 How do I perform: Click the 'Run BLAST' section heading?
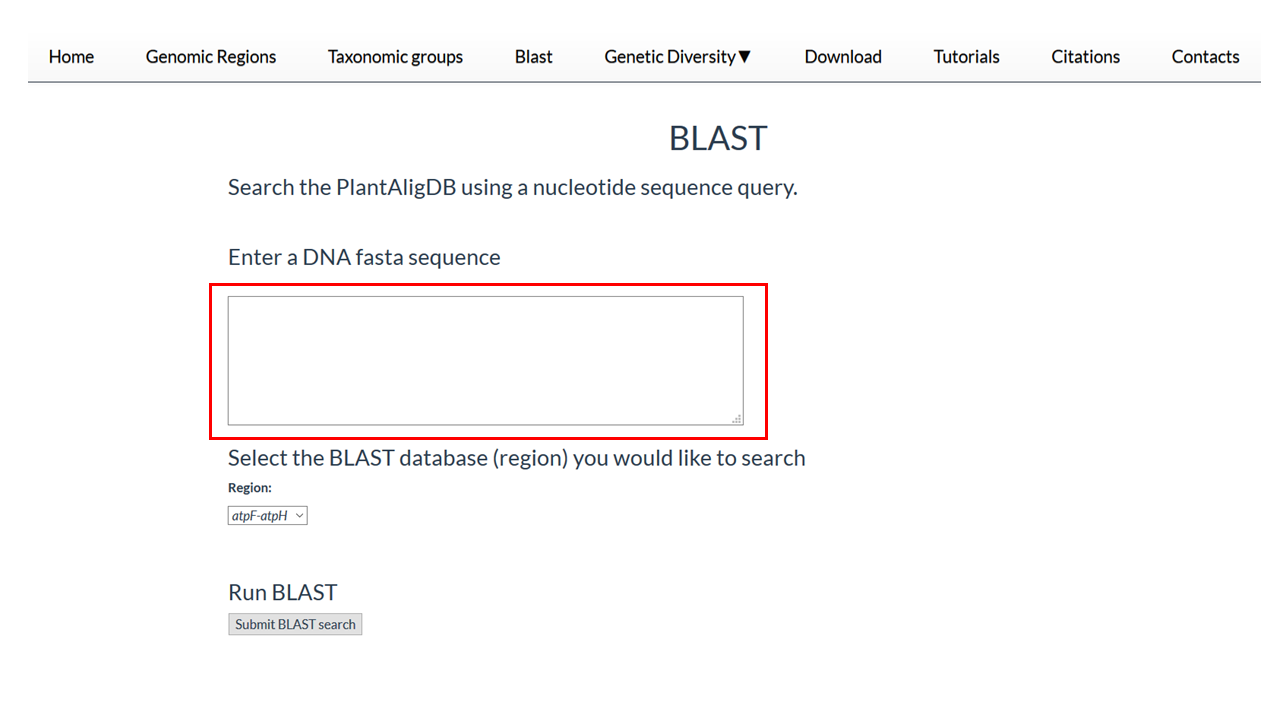point(283,592)
